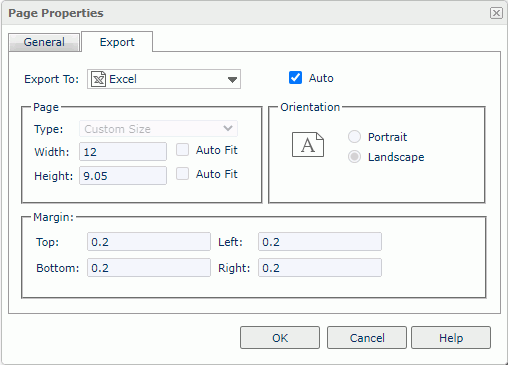Enable Auto Fit for Height
The image size is (508, 365).
pos(182,174)
